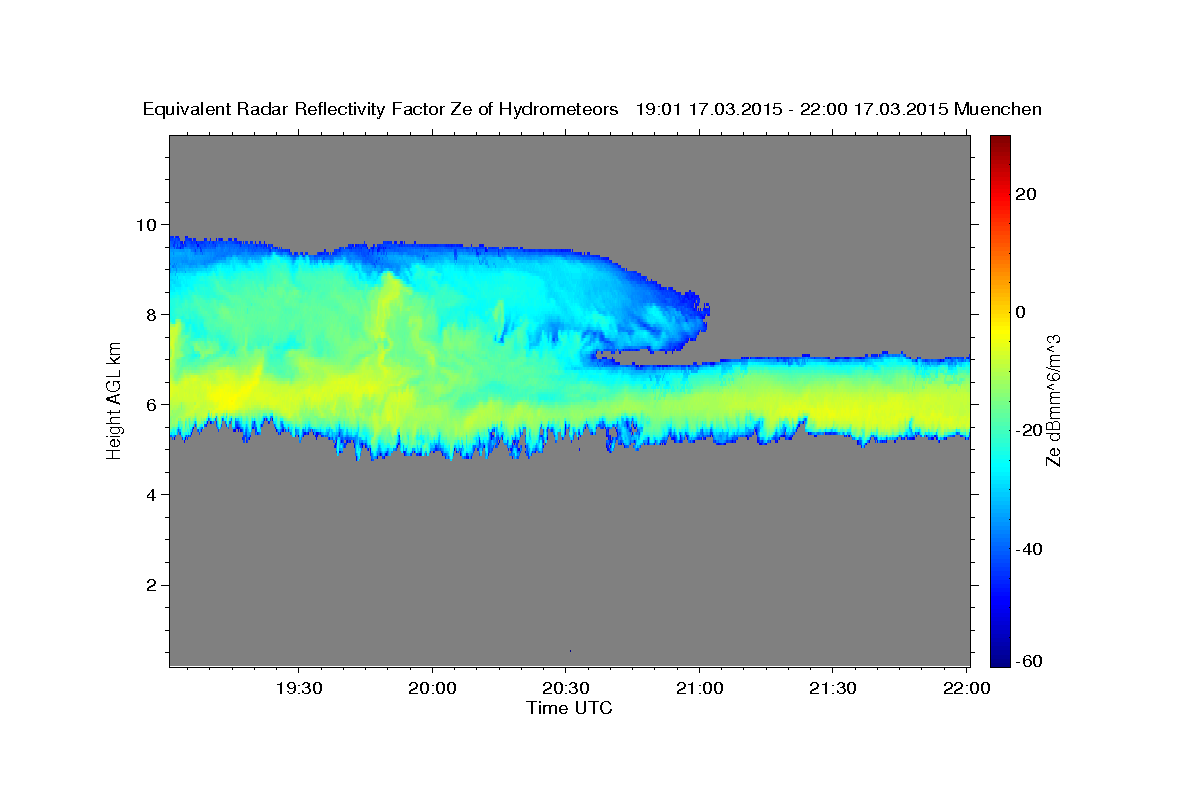This screenshot has width=1200, height=800.
Task: Click the plot title 'Equivalent Radar Reflectivity Factor Ze of Hydrometeors'
Action: (381, 109)
